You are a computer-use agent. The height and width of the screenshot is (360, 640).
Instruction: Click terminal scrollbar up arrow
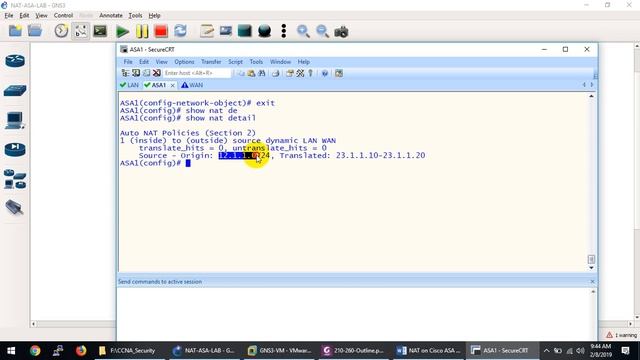pos(591,96)
